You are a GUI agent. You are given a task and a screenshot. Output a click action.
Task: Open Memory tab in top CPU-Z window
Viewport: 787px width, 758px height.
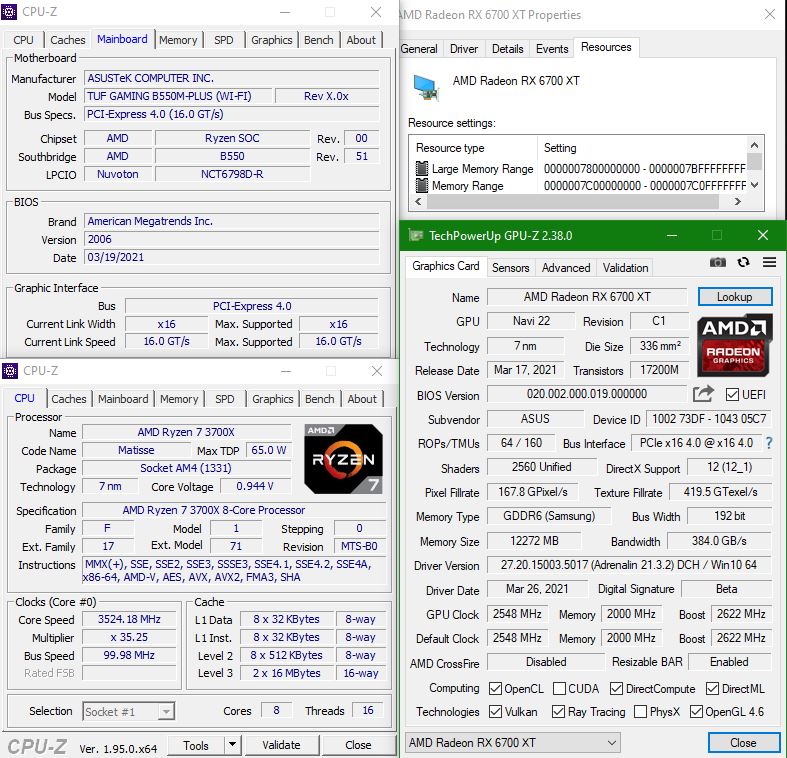[x=178, y=40]
